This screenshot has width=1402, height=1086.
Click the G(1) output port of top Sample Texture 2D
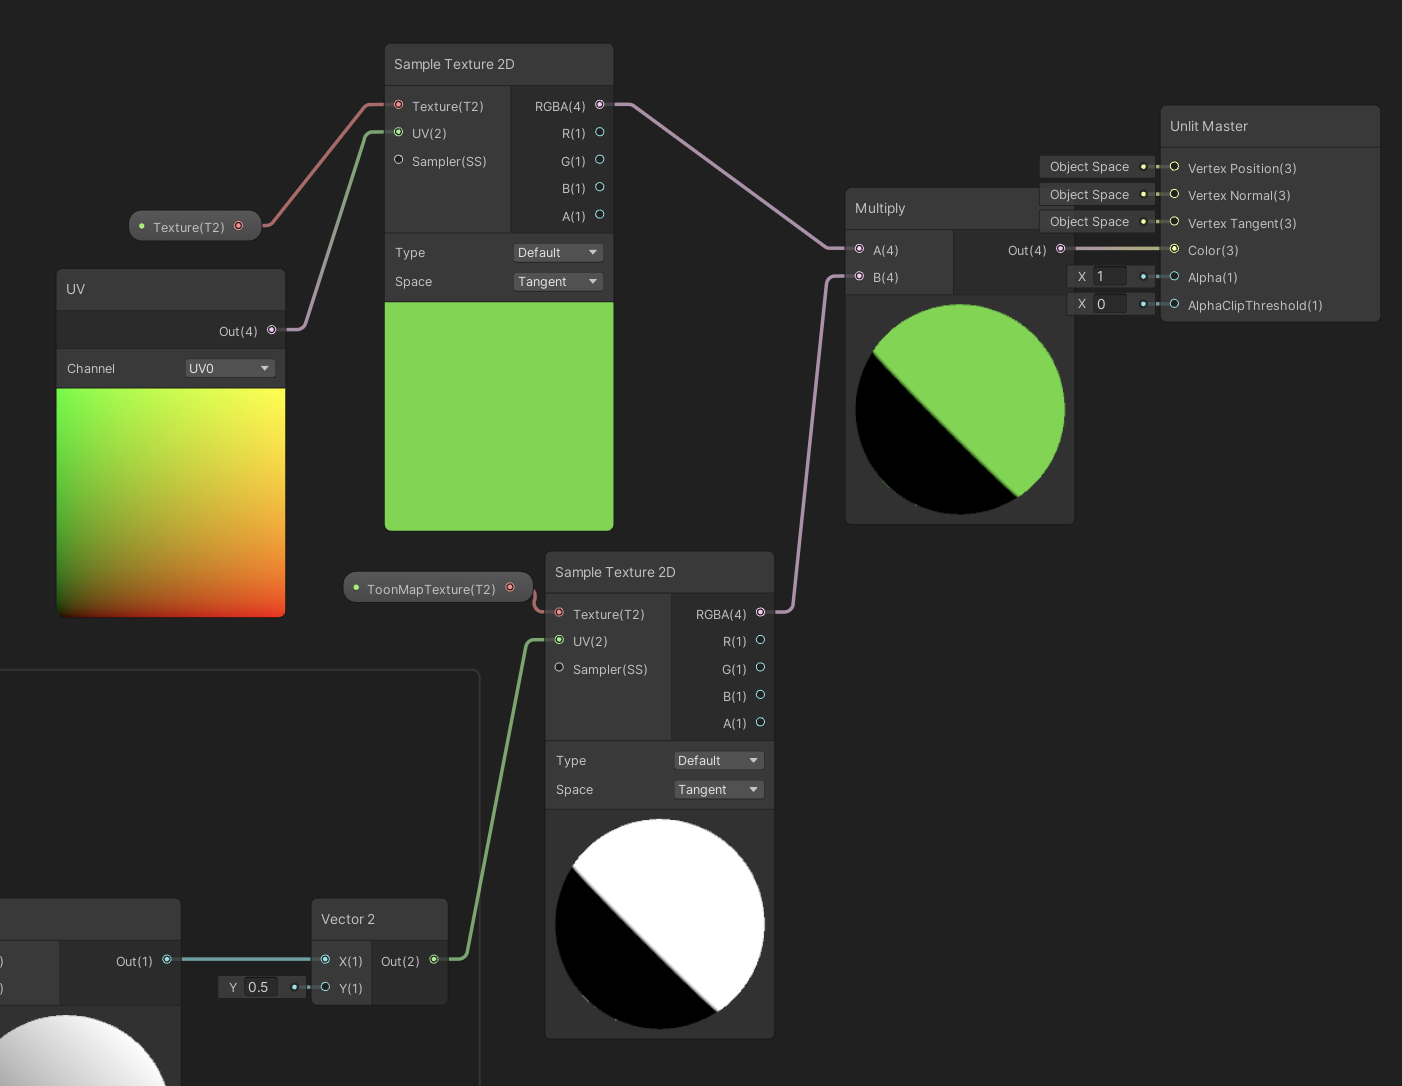tap(600, 160)
